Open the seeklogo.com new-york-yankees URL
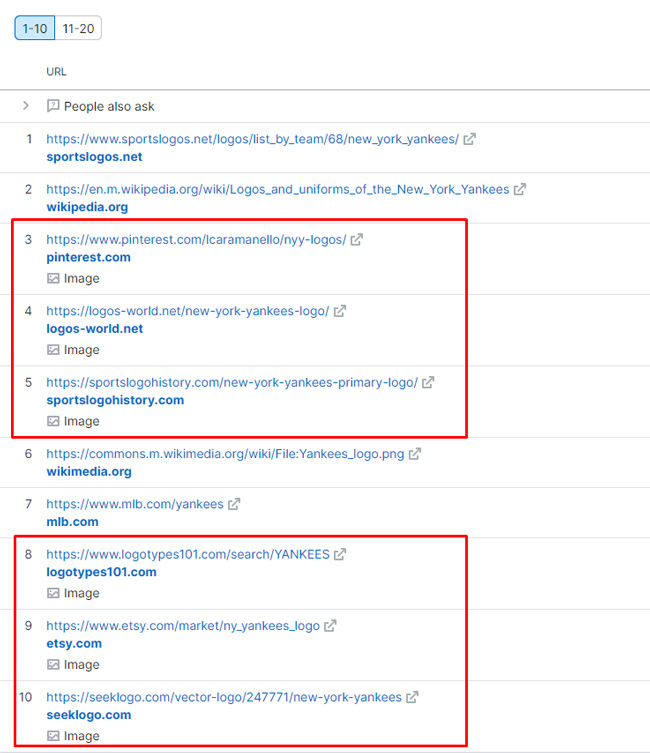The width and height of the screenshot is (650, 753). [224, 697]
